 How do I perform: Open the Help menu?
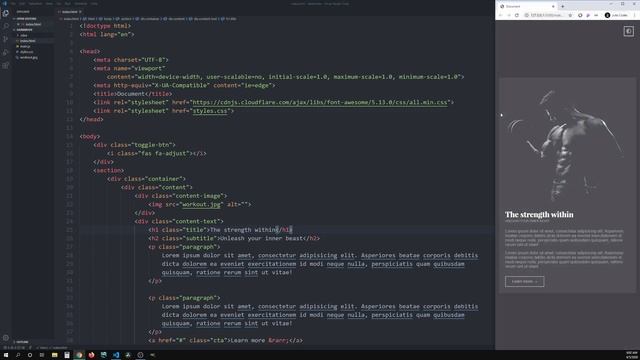94,4
